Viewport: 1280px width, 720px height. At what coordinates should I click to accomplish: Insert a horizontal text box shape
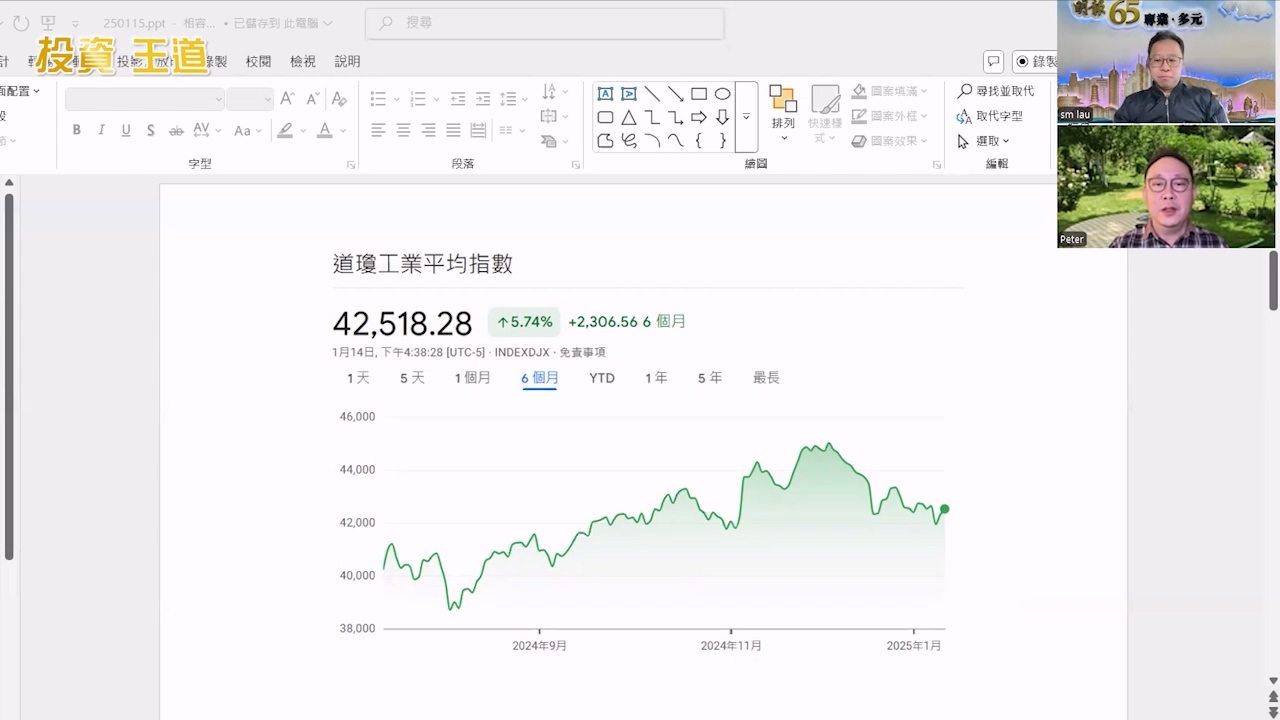tap(605, 94)
